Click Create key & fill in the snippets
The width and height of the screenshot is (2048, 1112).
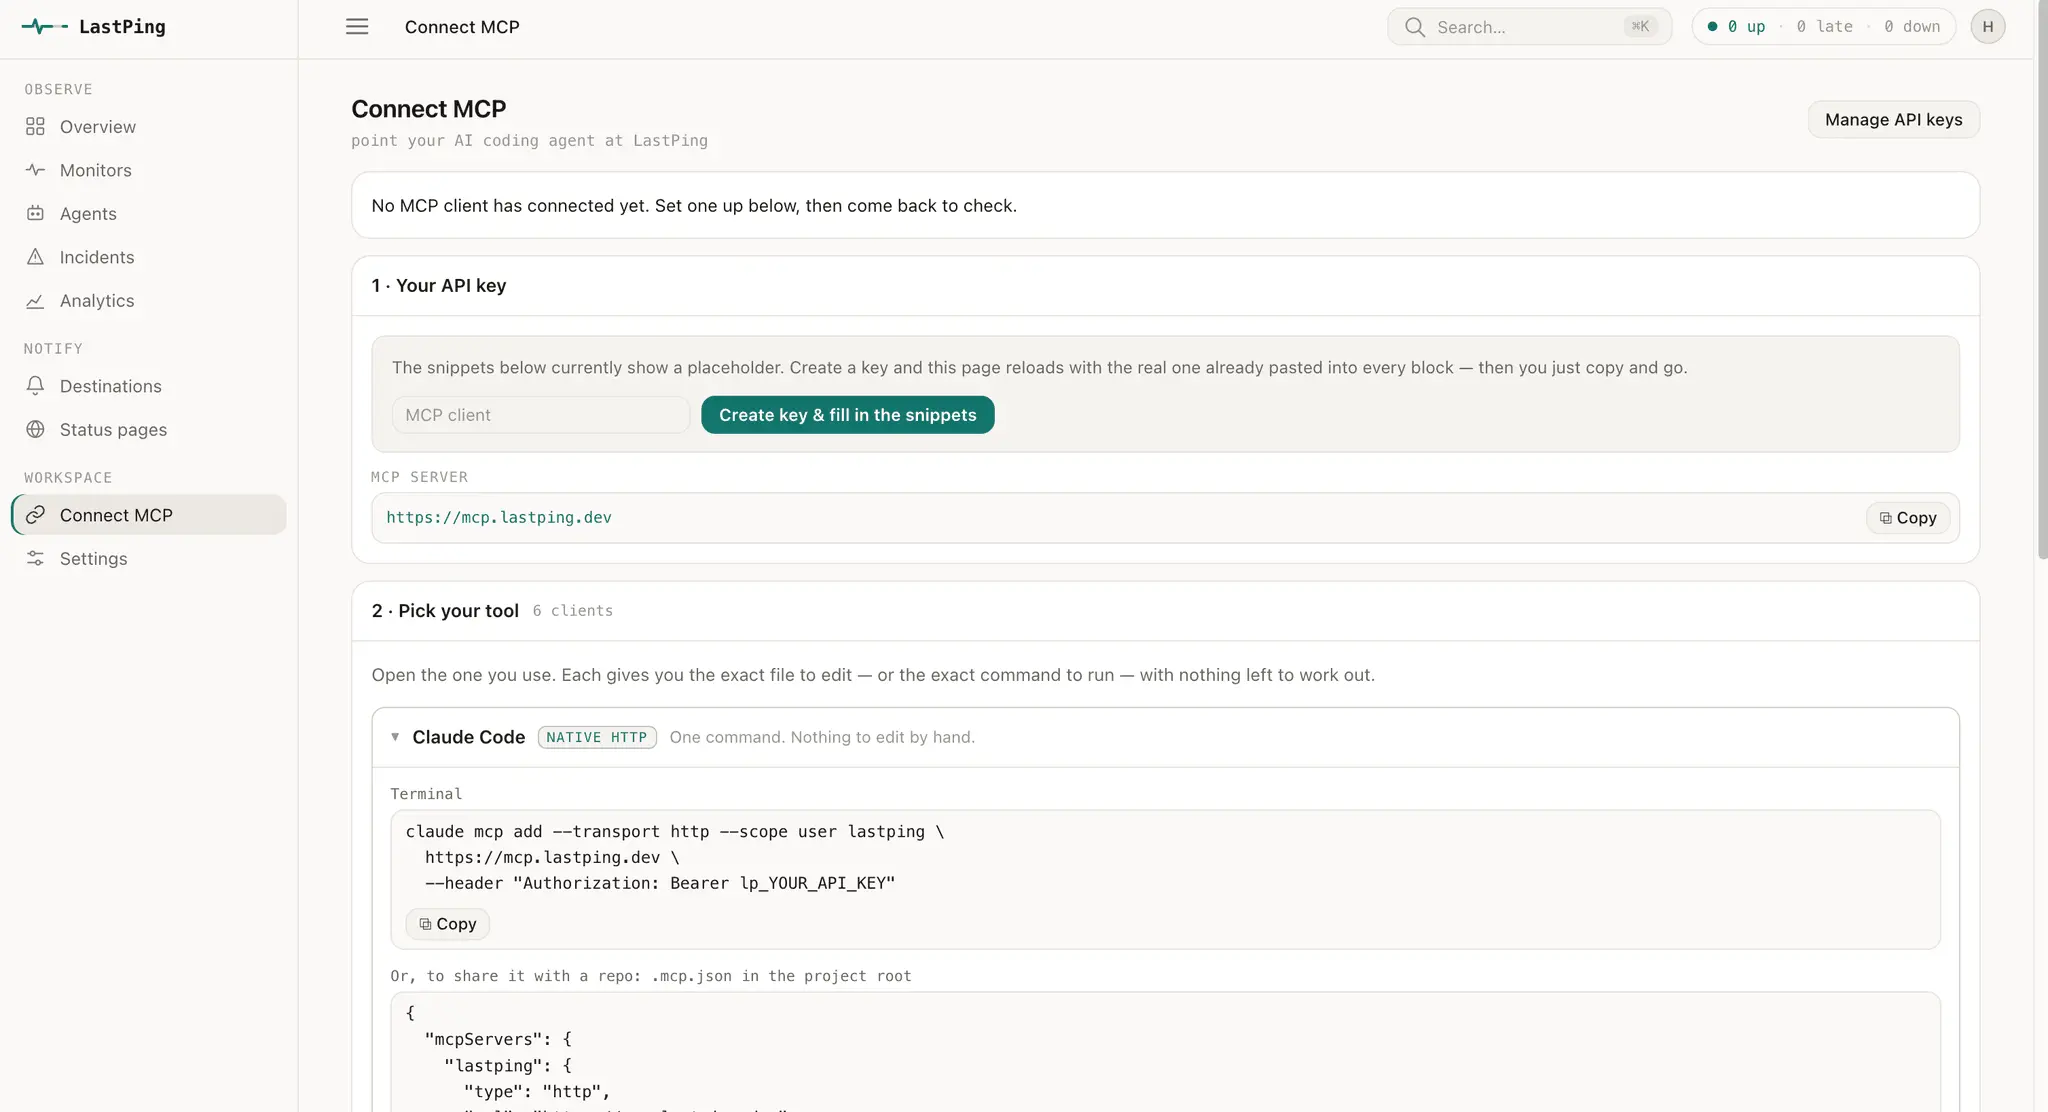click(x=847, y=415)
